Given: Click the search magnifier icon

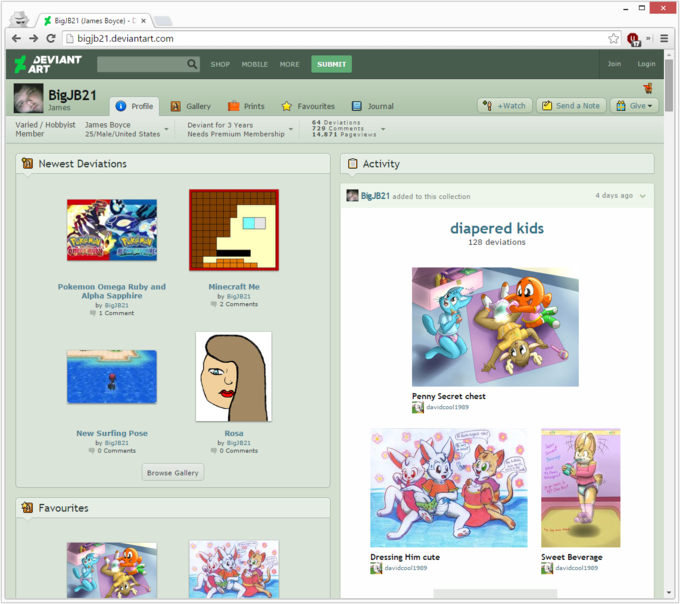Looking at the screenshot, I should (192, 64).
